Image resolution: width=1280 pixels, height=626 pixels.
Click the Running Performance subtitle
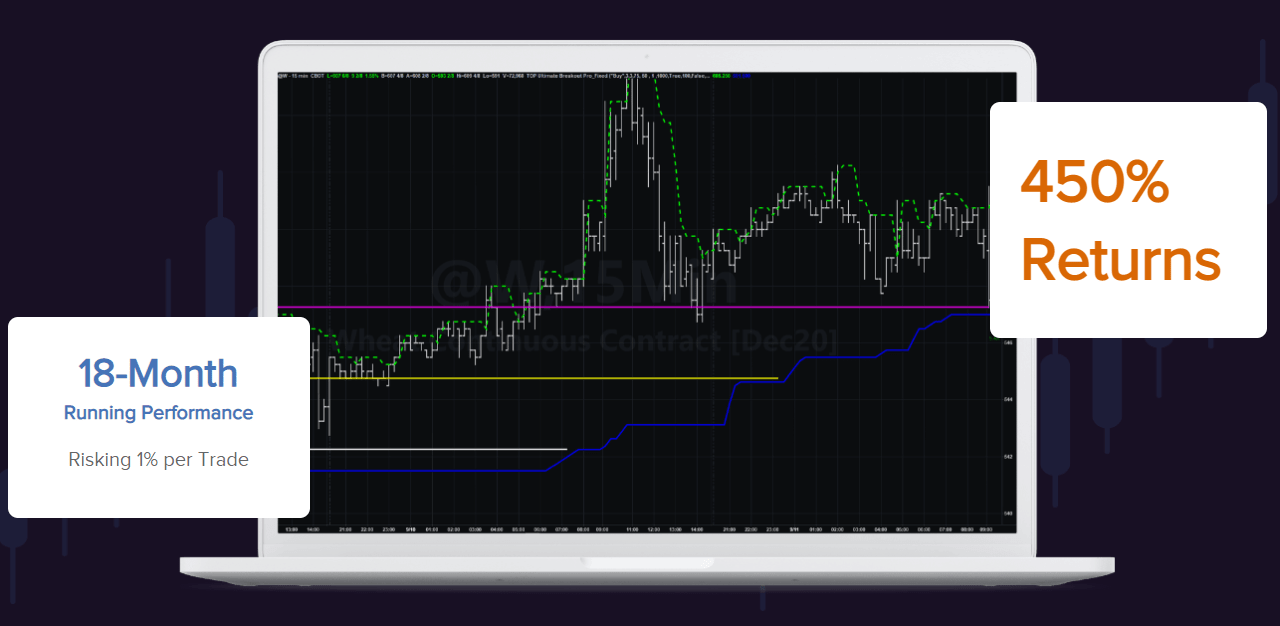[158, 413]
